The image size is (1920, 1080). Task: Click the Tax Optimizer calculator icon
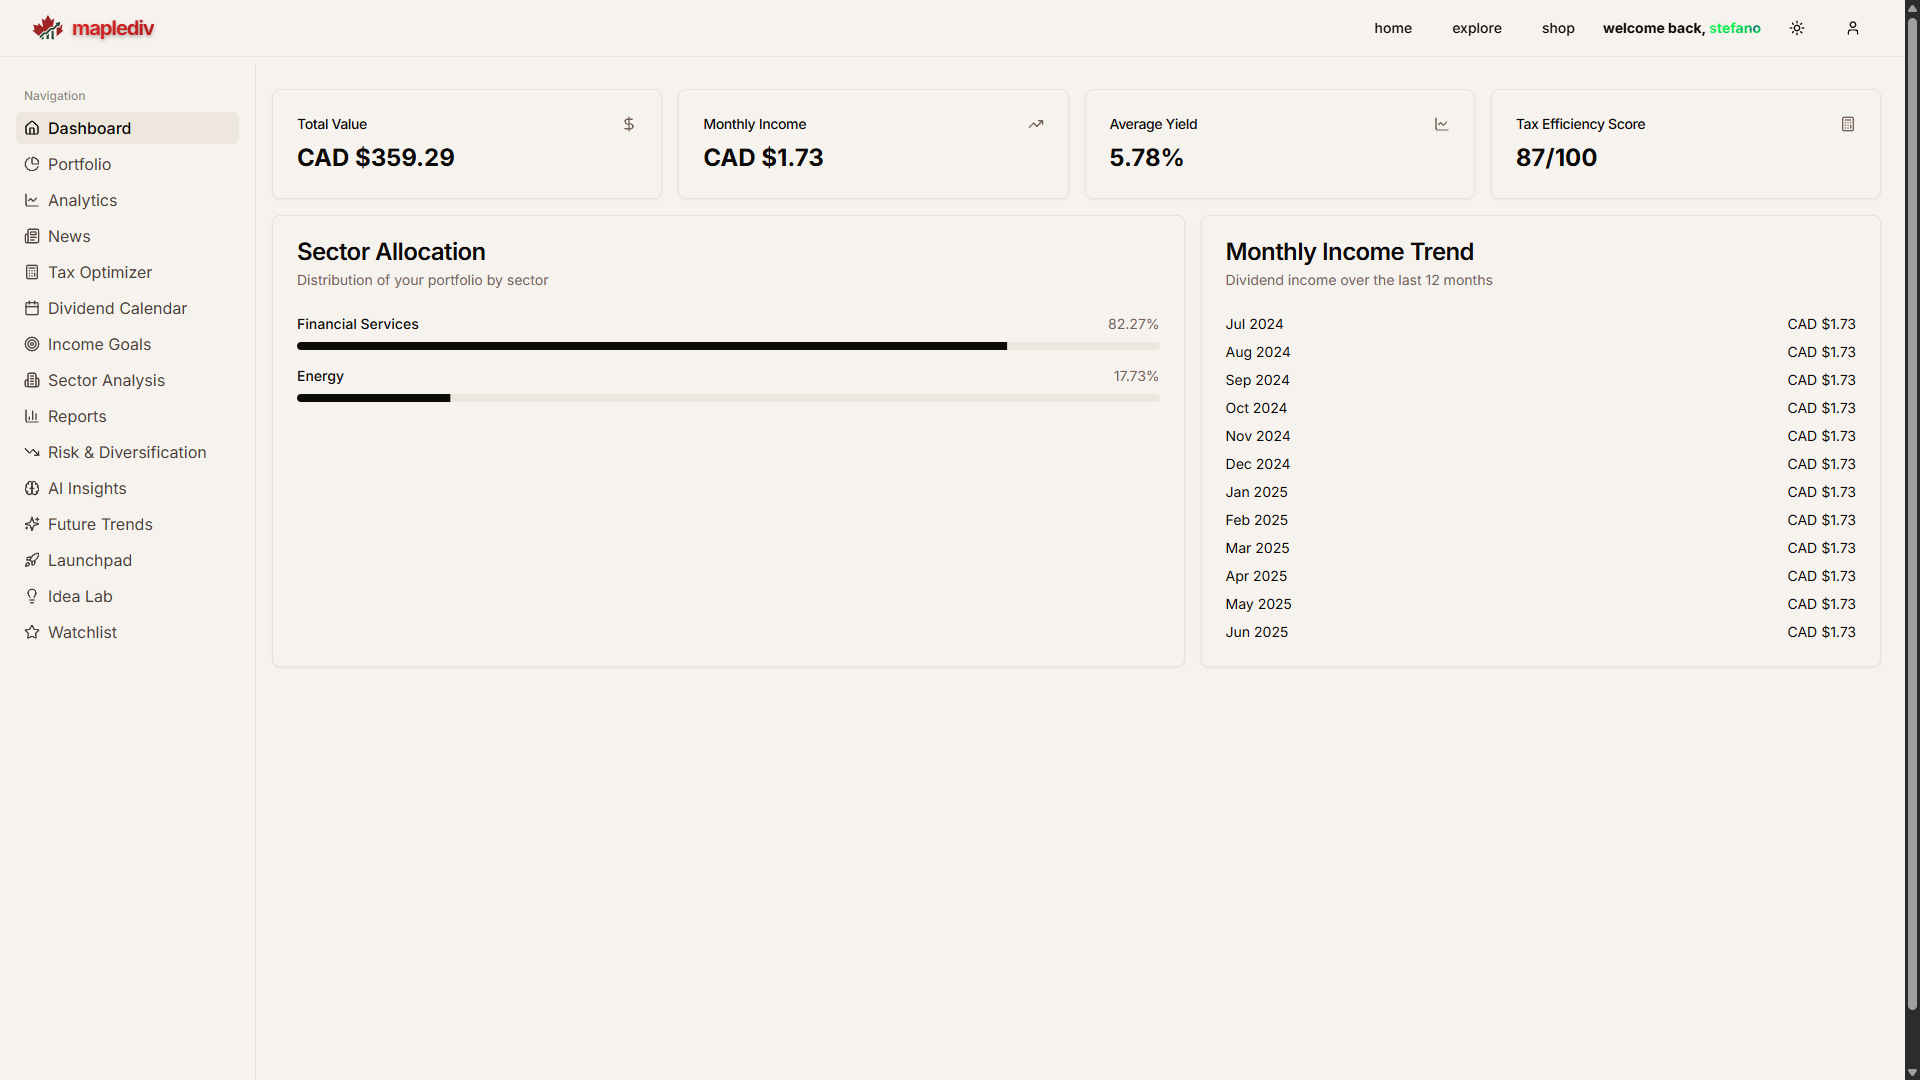tap(32, 272)
